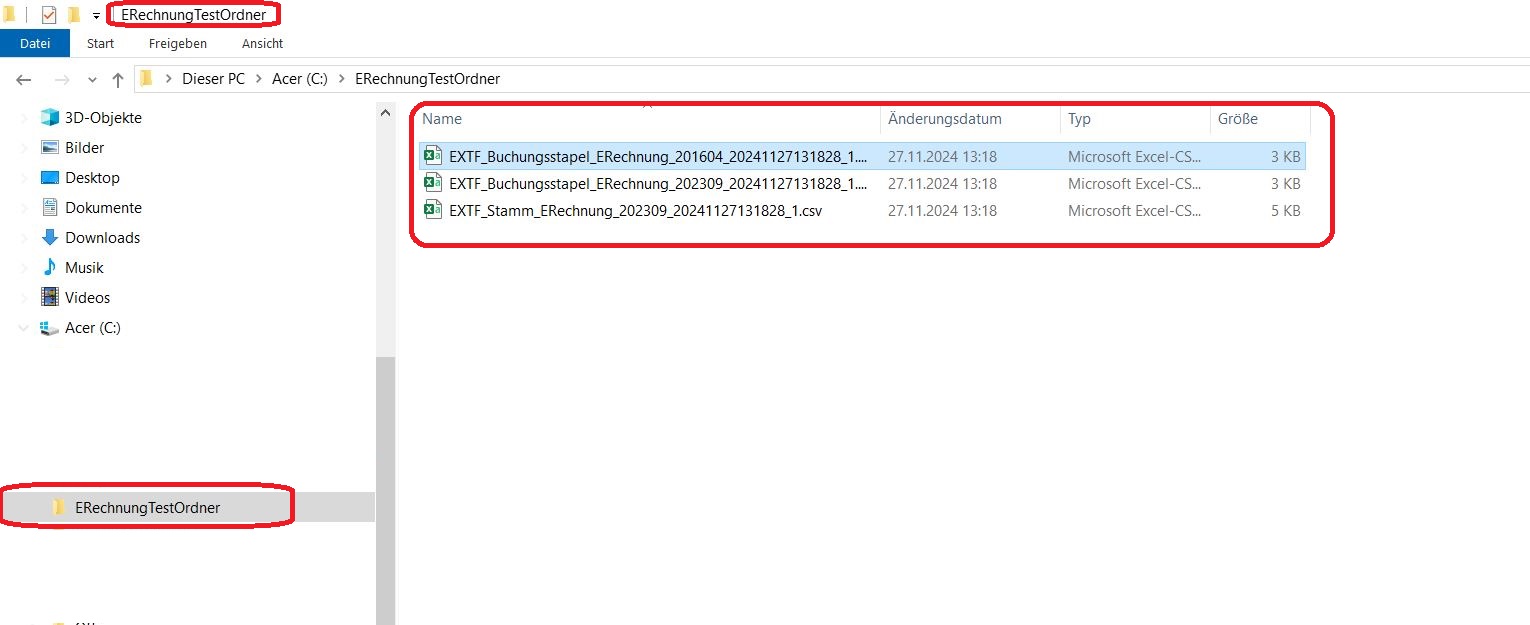The image size is (1530, 625).
Task: Open the quick access toolbar customize dropdown
Action: click(x=96, y=16)
